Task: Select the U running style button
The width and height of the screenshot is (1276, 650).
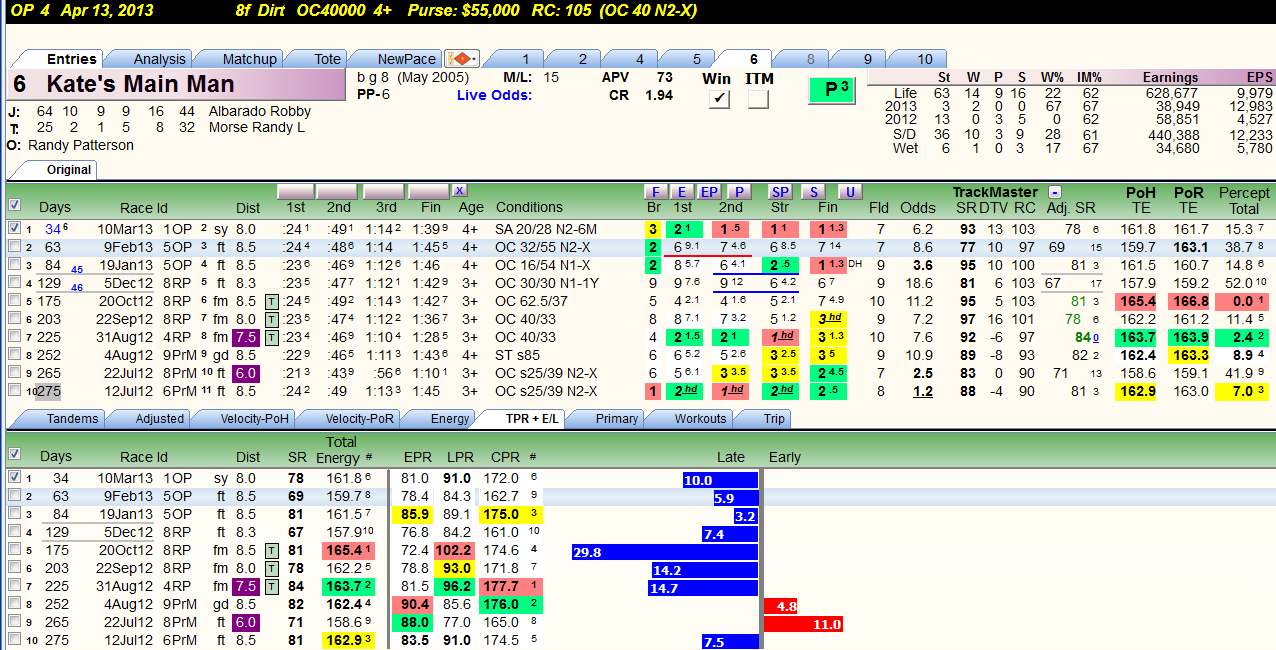Action: [850, 192]
